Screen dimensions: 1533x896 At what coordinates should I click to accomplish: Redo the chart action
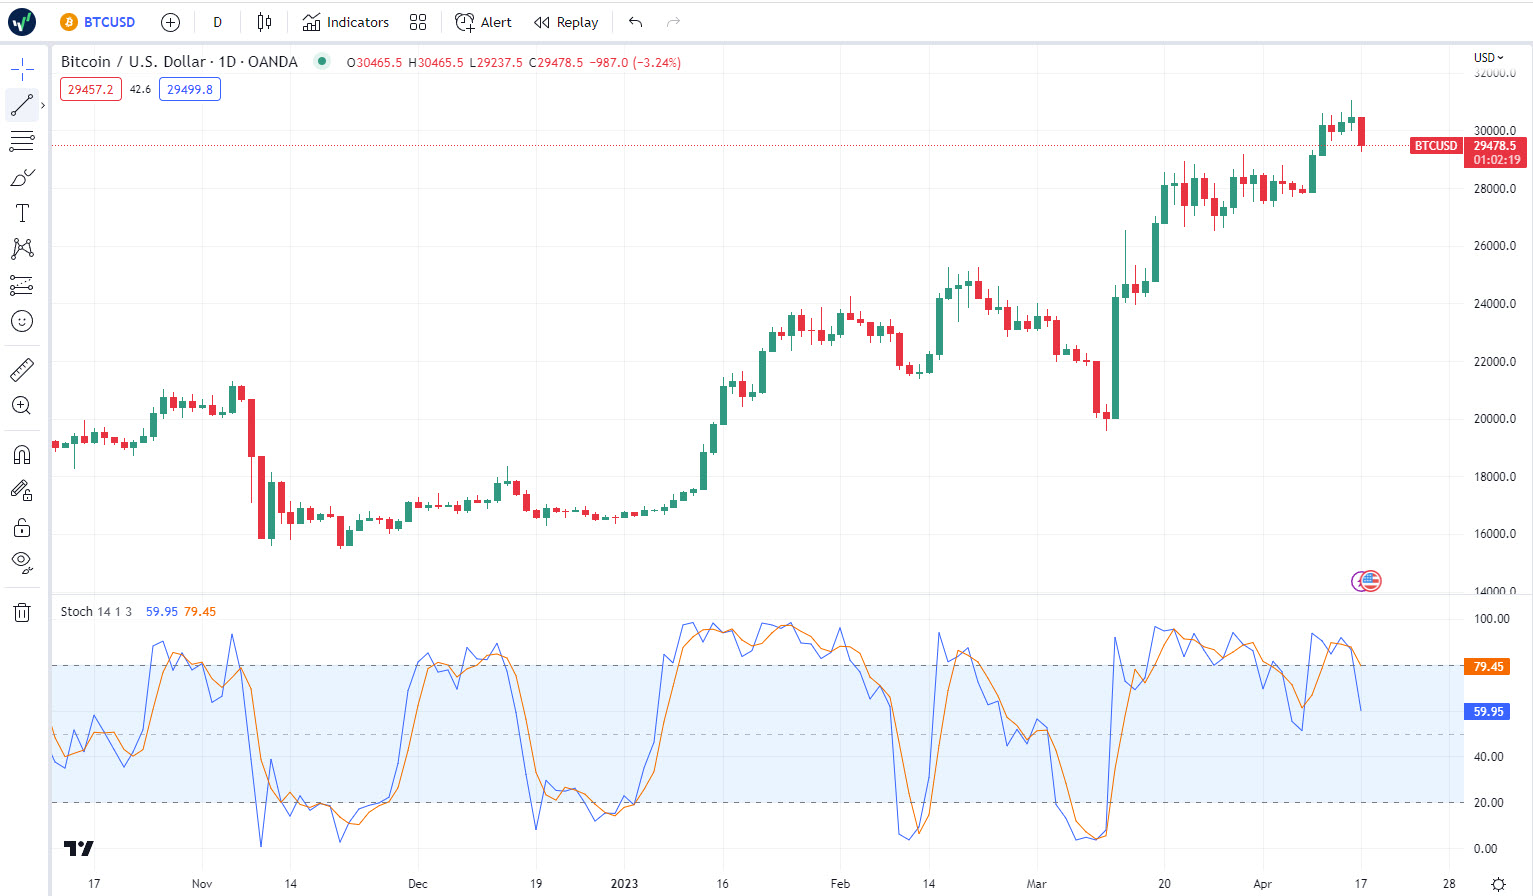[x=673, y=22]
